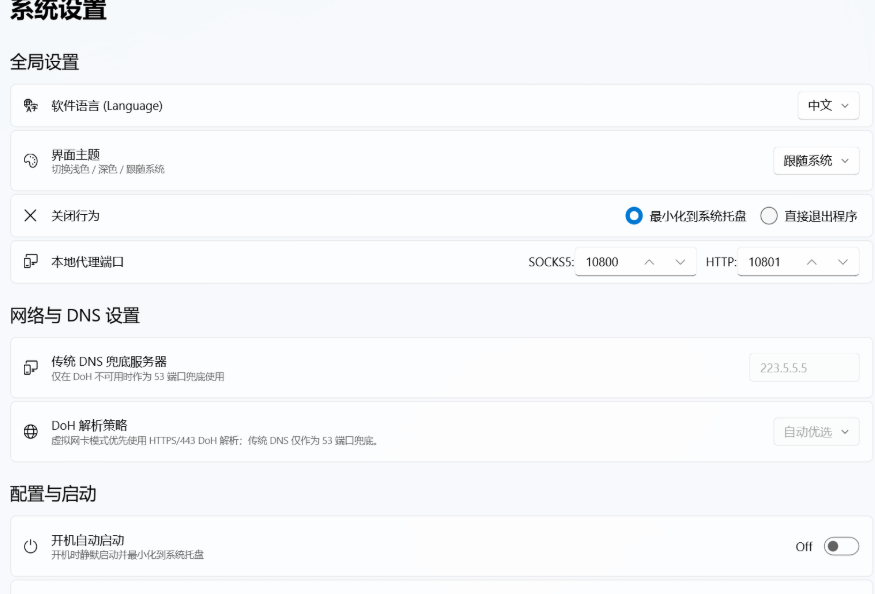Image resolution: width=875 pixels, height=594 pixels.
Task: Decrease the HTTP port with down arrow
Action: (x=843, y=262)
